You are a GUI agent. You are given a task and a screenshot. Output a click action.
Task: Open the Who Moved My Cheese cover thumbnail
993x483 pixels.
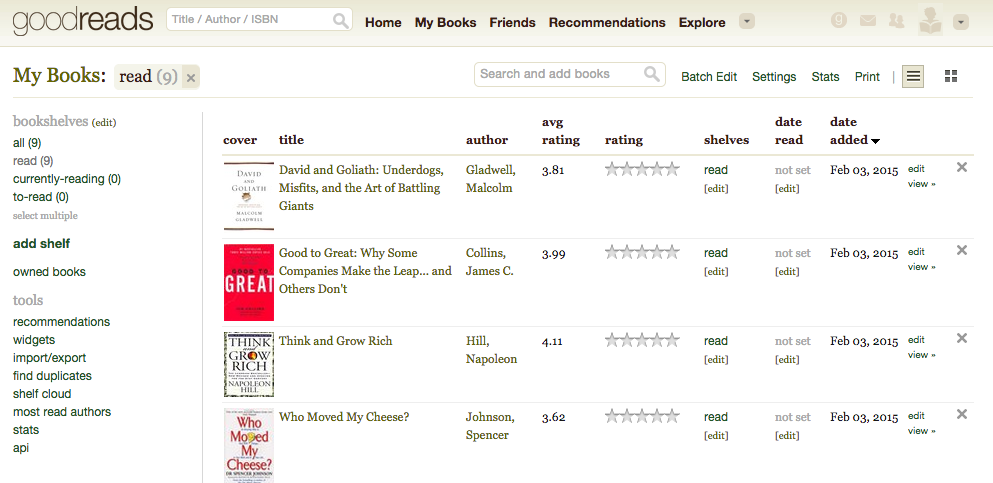point(249,445)
